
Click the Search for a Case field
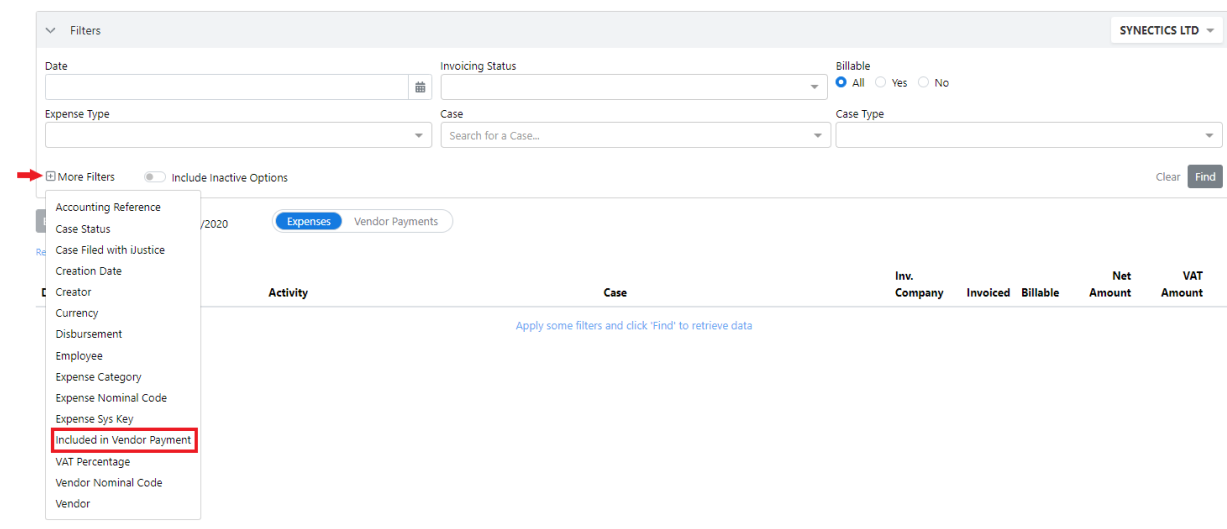(x=625, y=136)
